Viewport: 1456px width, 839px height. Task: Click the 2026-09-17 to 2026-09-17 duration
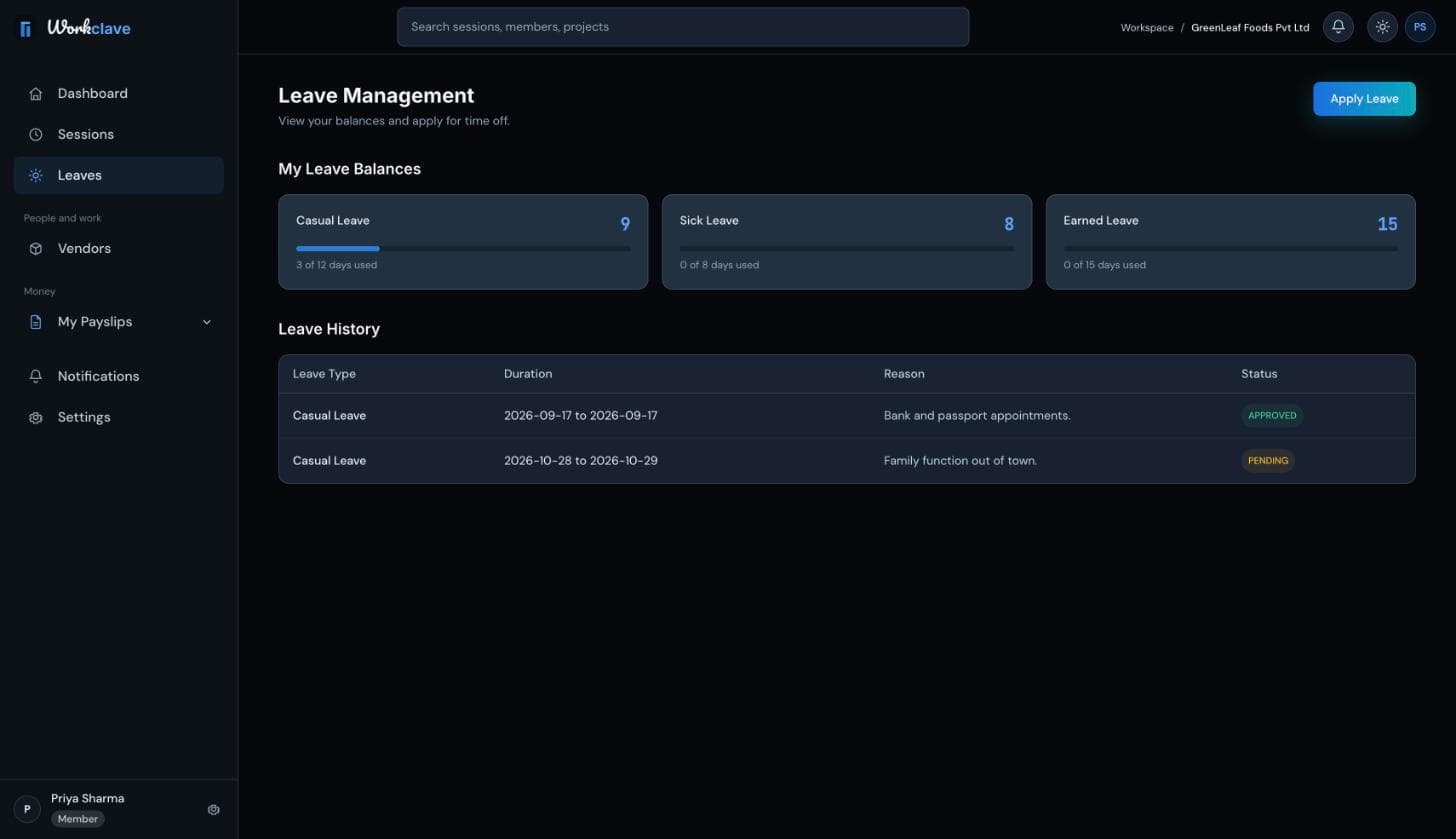(x=581, y=416)
